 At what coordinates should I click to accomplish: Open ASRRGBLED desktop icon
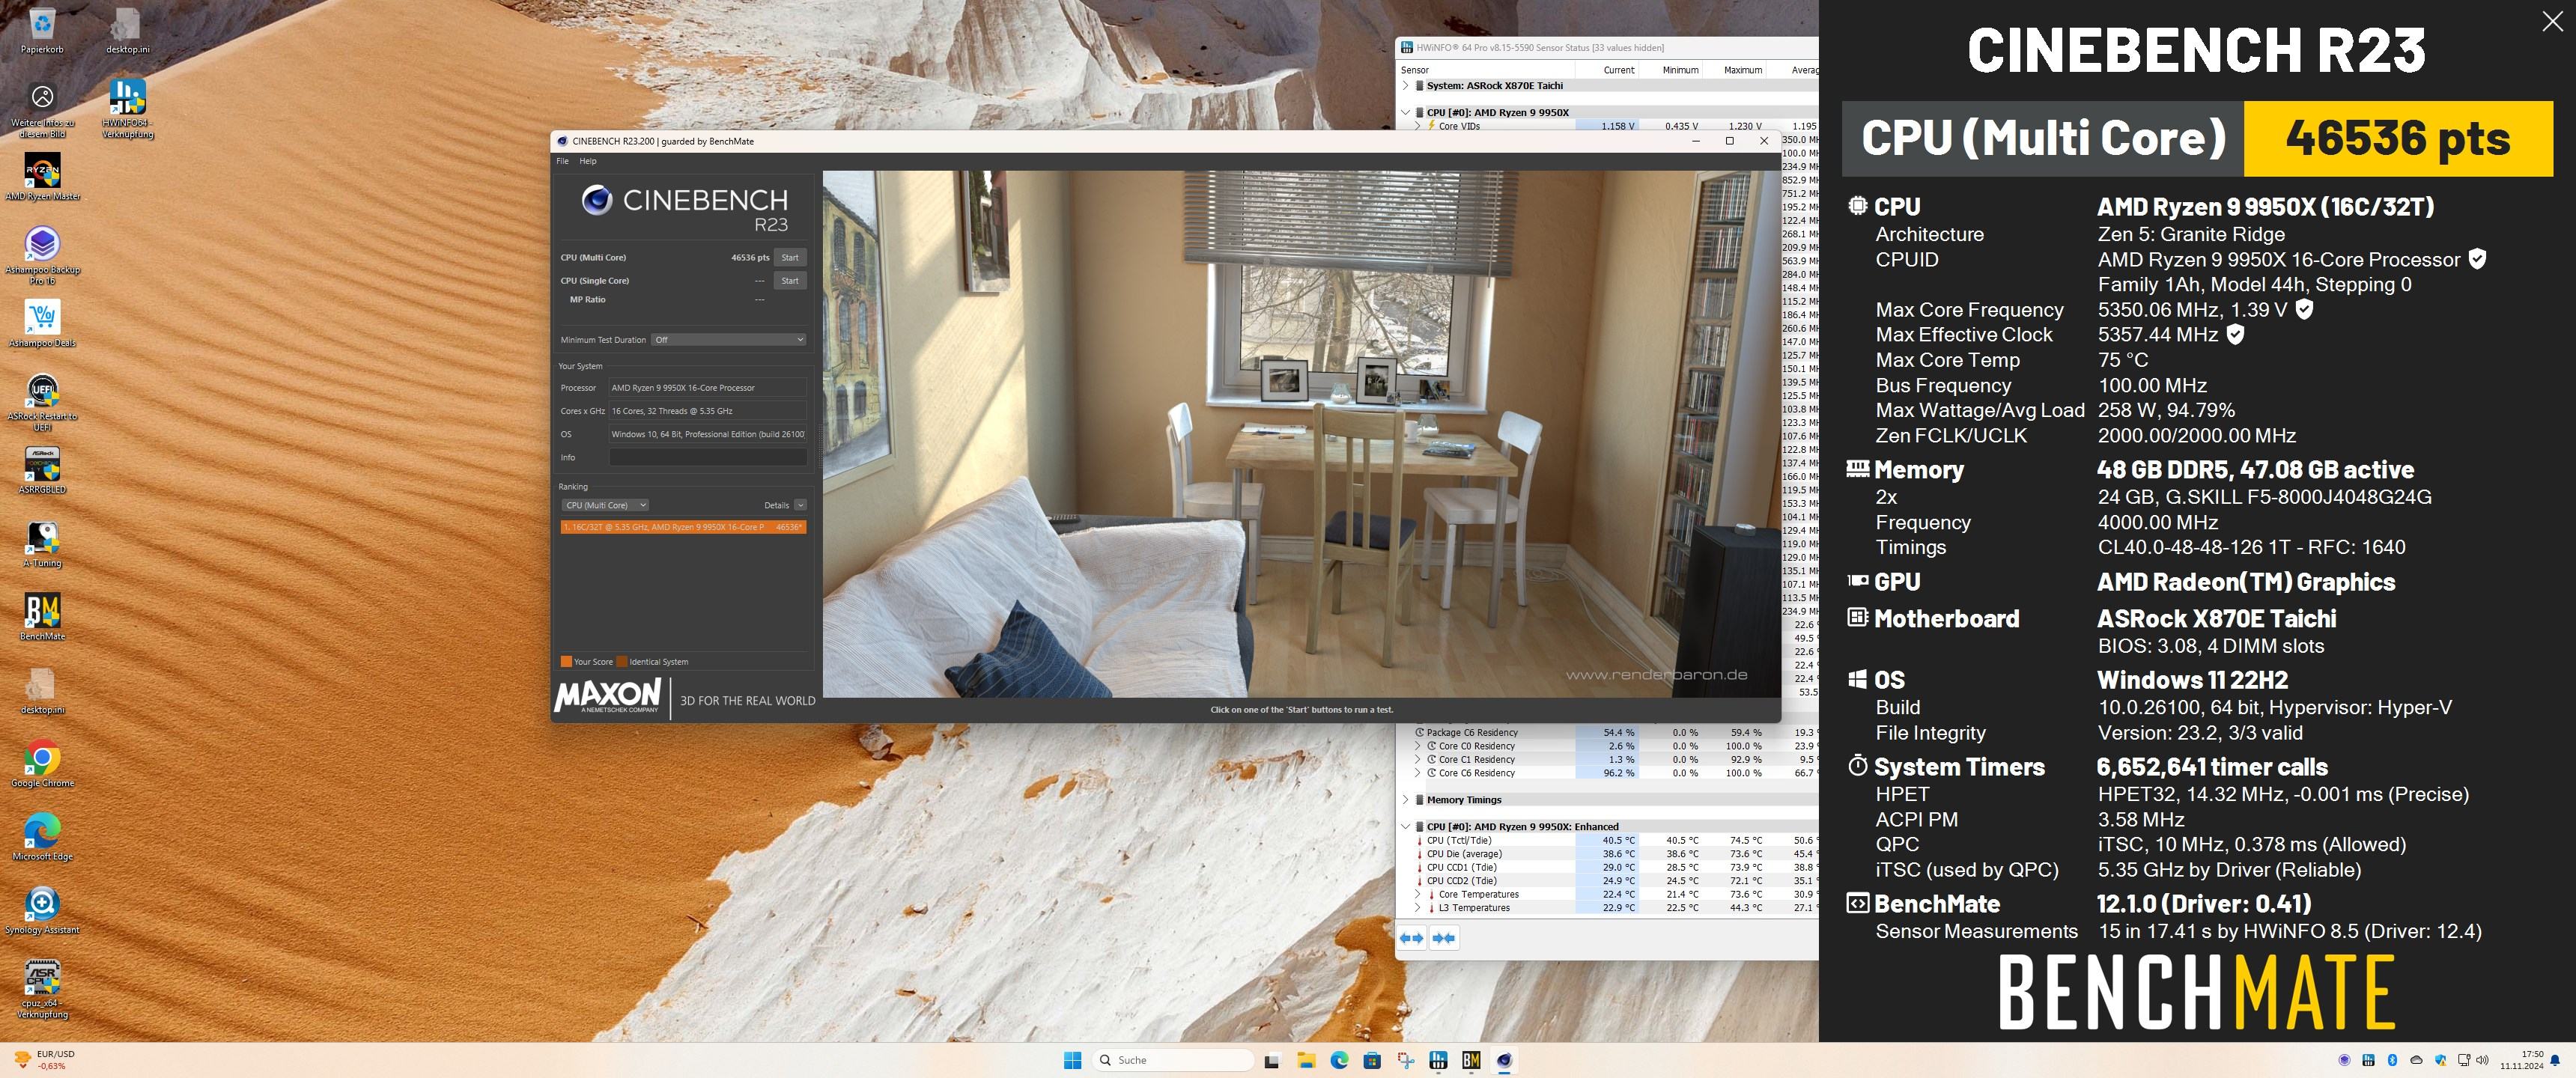coord(42,470)
